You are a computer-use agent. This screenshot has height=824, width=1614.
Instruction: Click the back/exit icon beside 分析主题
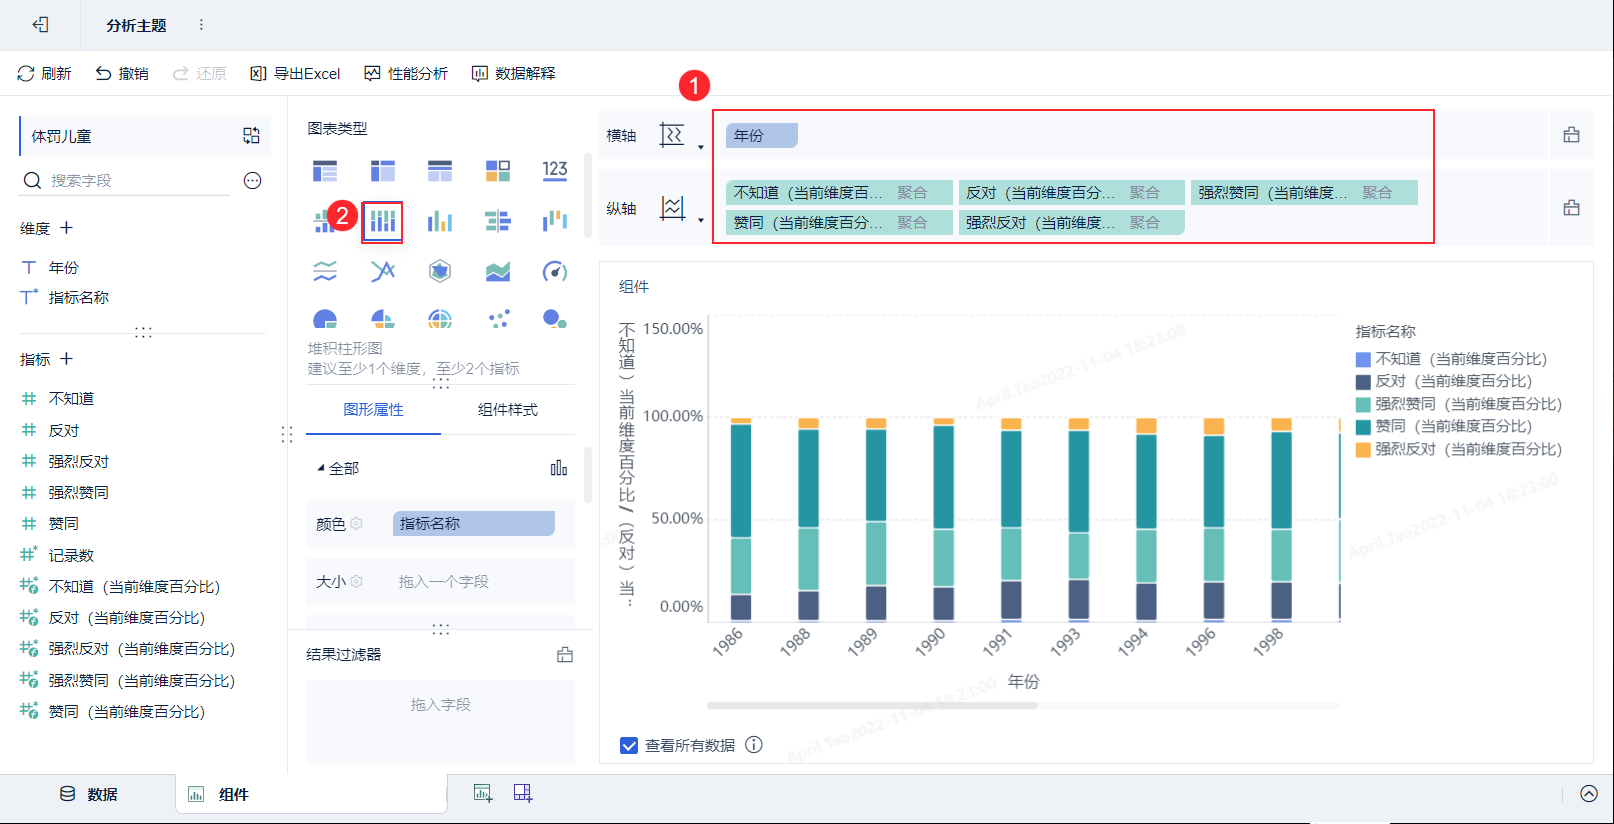click(40, 25)
